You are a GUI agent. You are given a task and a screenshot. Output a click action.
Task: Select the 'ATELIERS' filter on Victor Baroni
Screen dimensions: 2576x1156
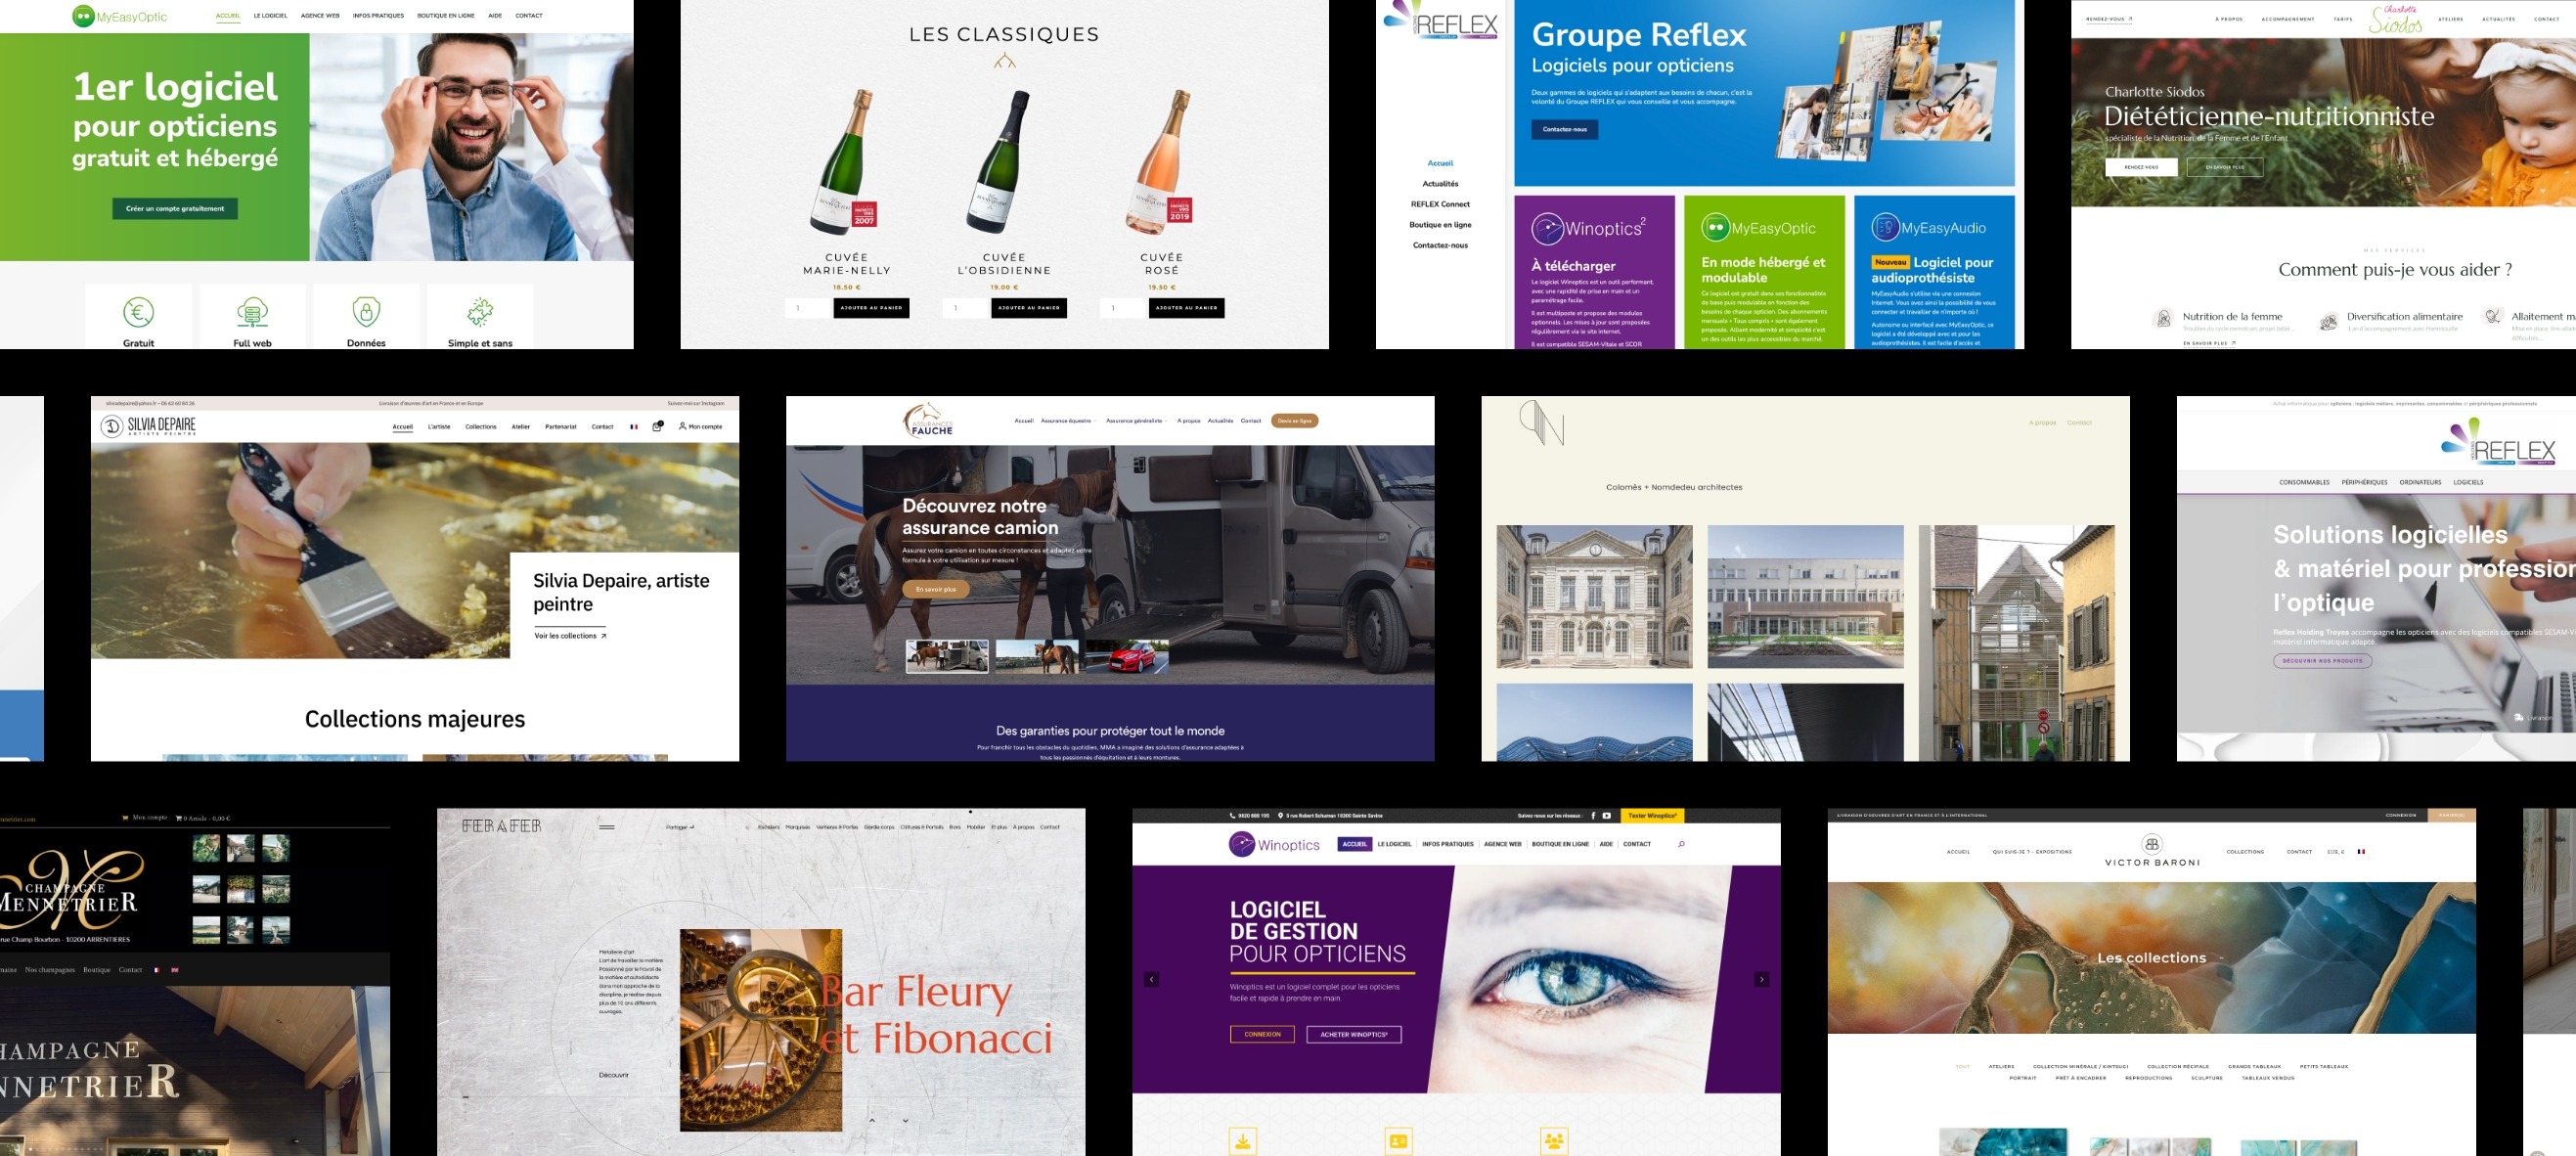click(x=2001, y=1067)
